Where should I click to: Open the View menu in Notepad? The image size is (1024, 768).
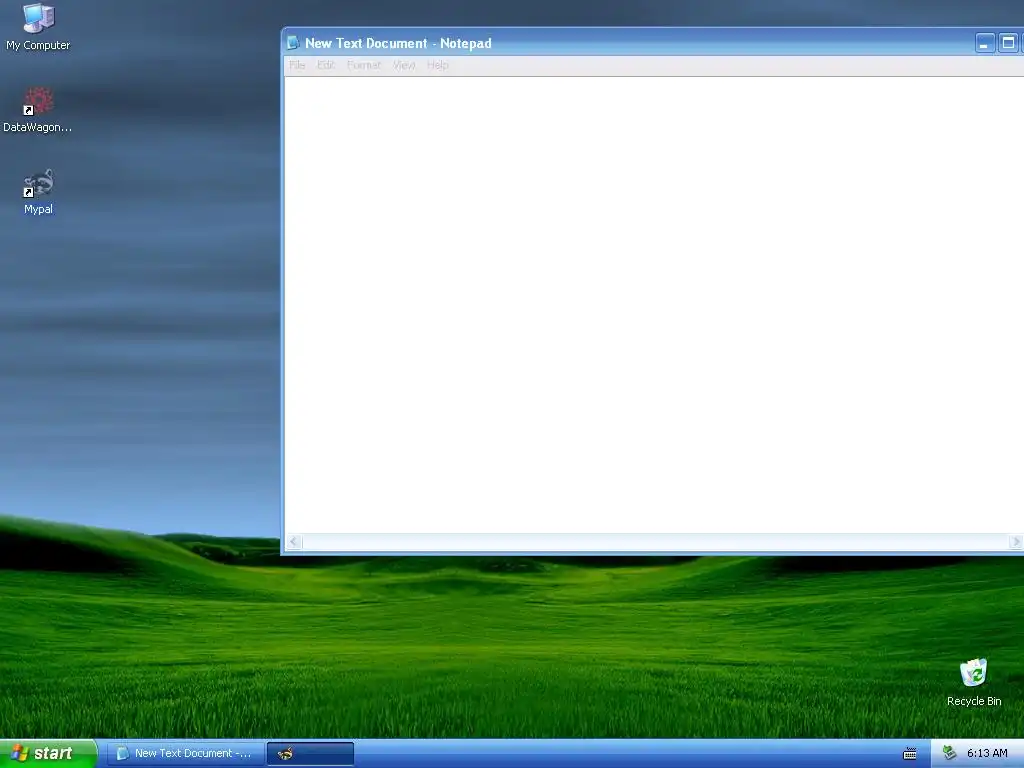click(x=404, y=65)
